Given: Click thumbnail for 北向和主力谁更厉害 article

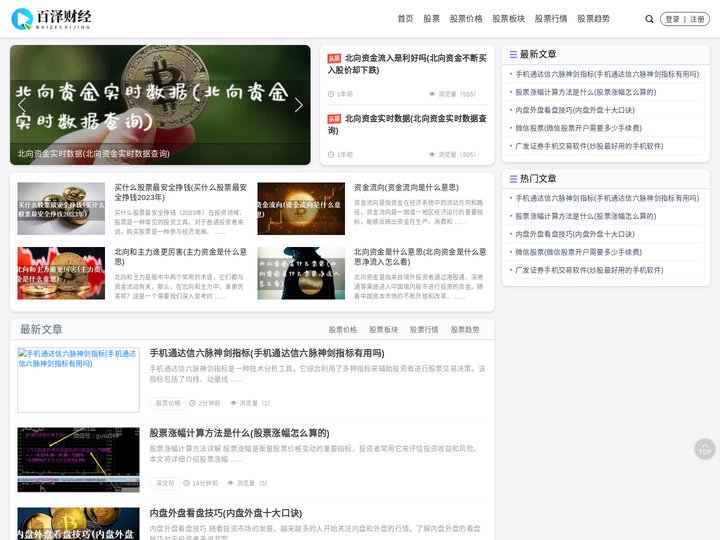Looking at the screenshot, I should click(x=61, y=273).
